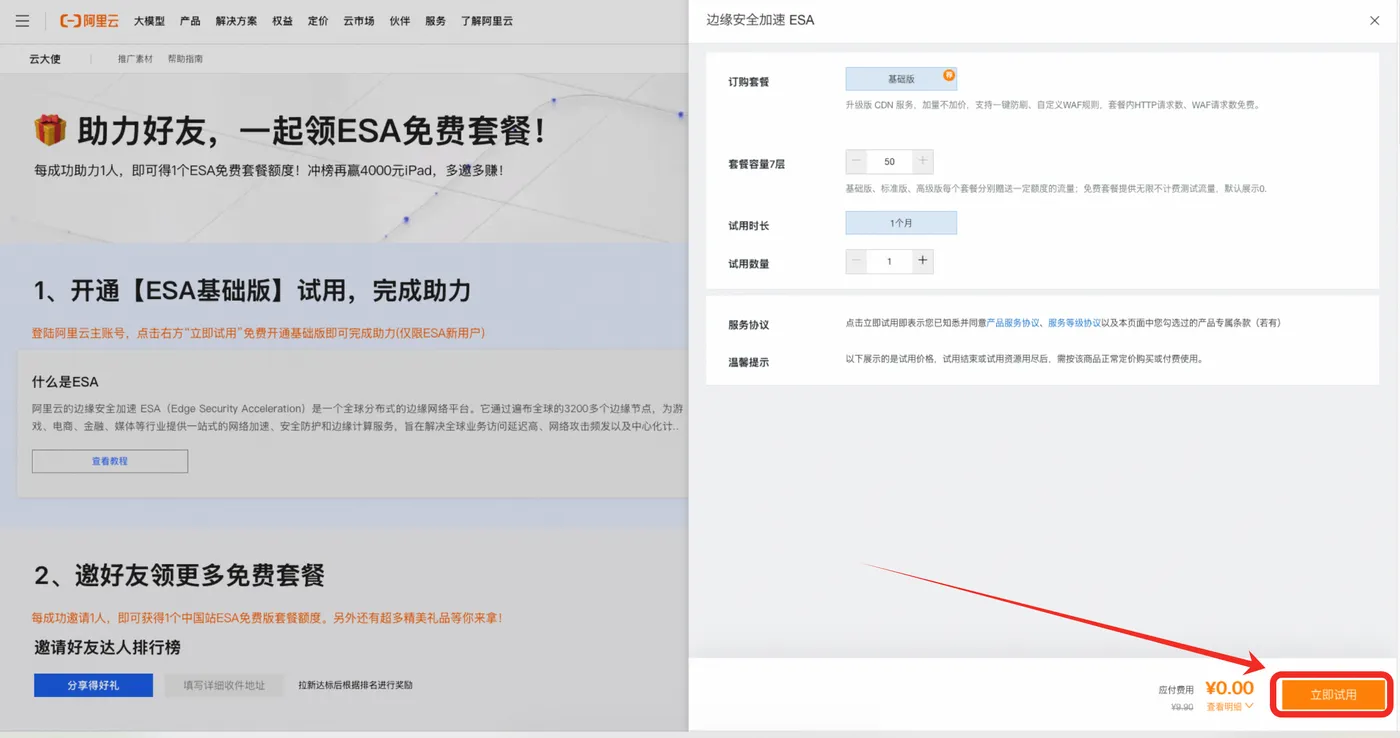
Task: Select the 基础版 package option
Action: (901, 79)
